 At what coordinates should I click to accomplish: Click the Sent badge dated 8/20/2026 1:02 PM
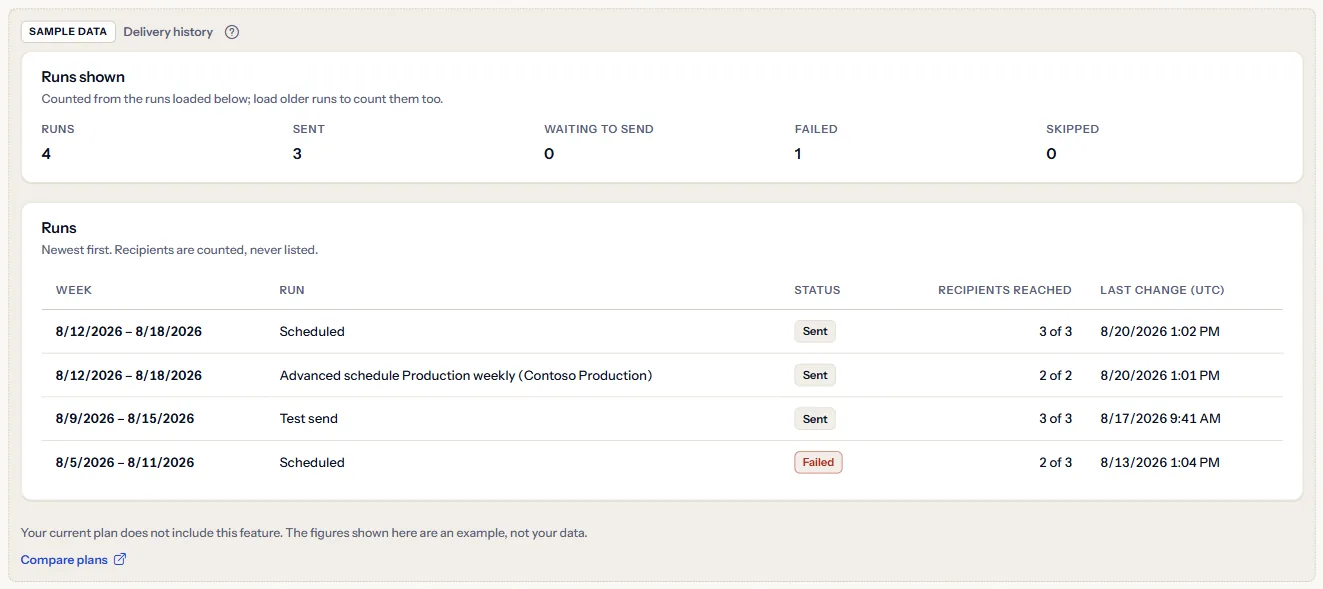click(x=815, y=331)
